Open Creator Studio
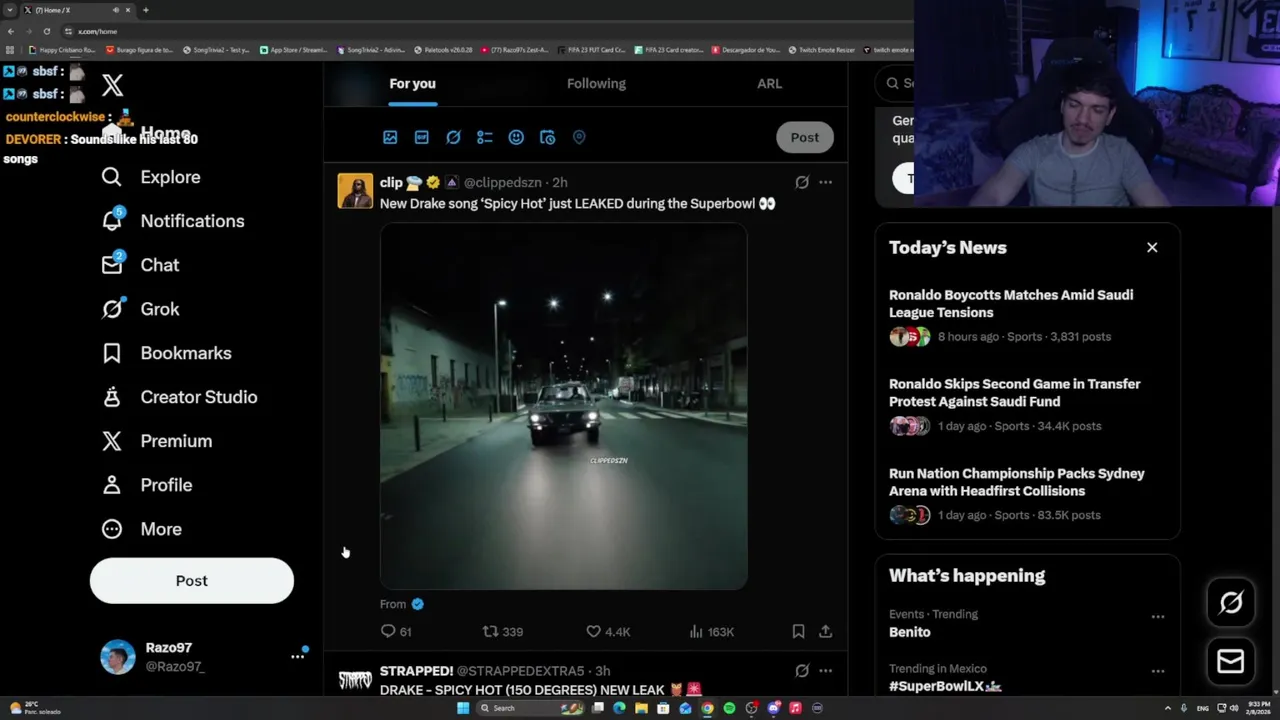Viewport: 1280px width, 720px height. click(x=179, y=397)
